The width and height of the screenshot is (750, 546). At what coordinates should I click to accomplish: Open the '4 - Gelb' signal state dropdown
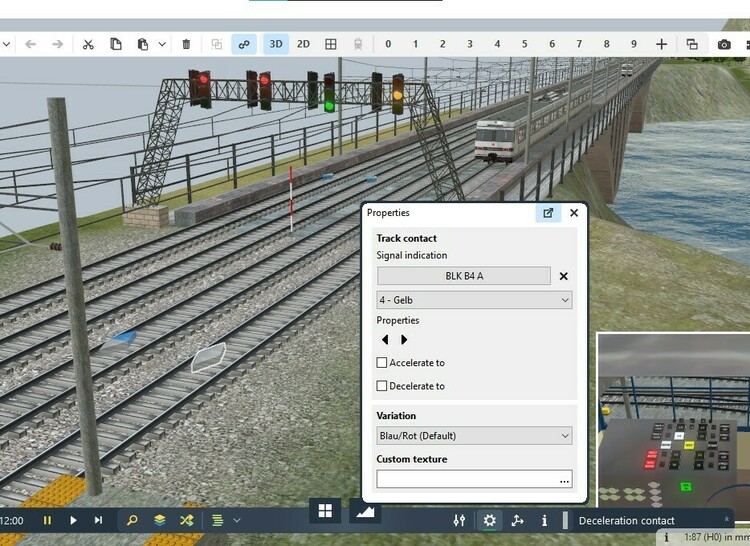pos(474,300)
